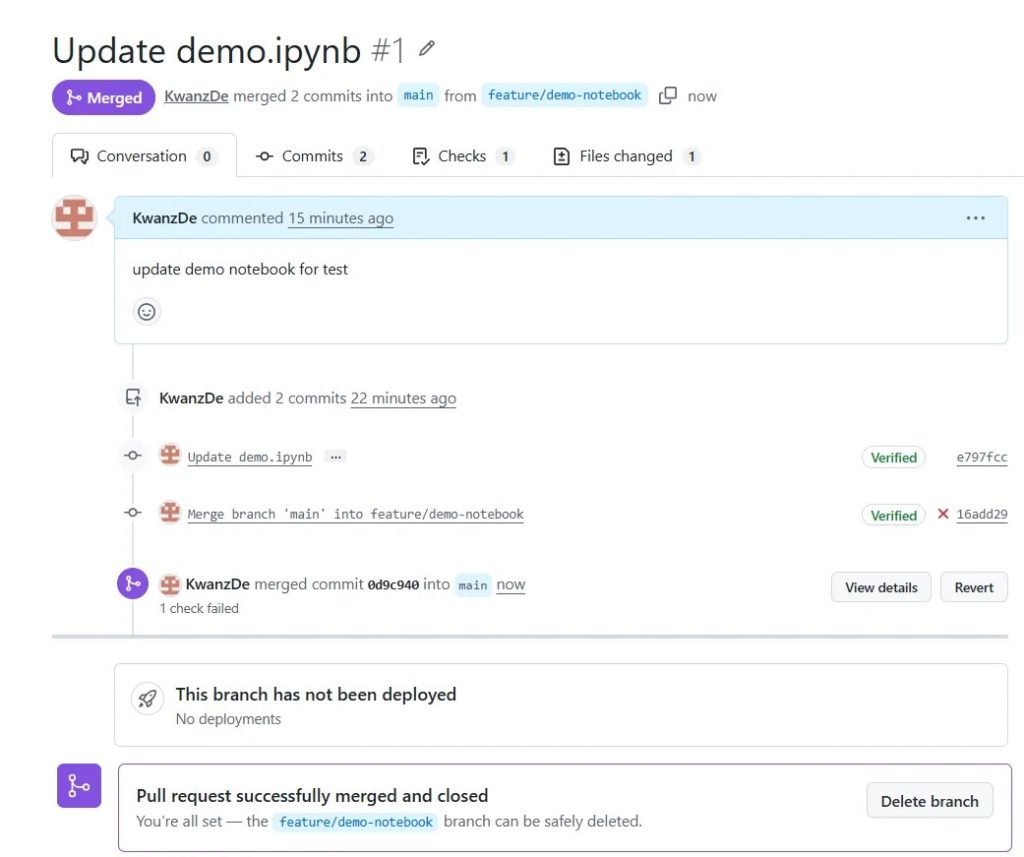This screenshot has width=1024, height=857.
Task: Open the comment options three-dot menu
Action: click(x=975, y=218)
